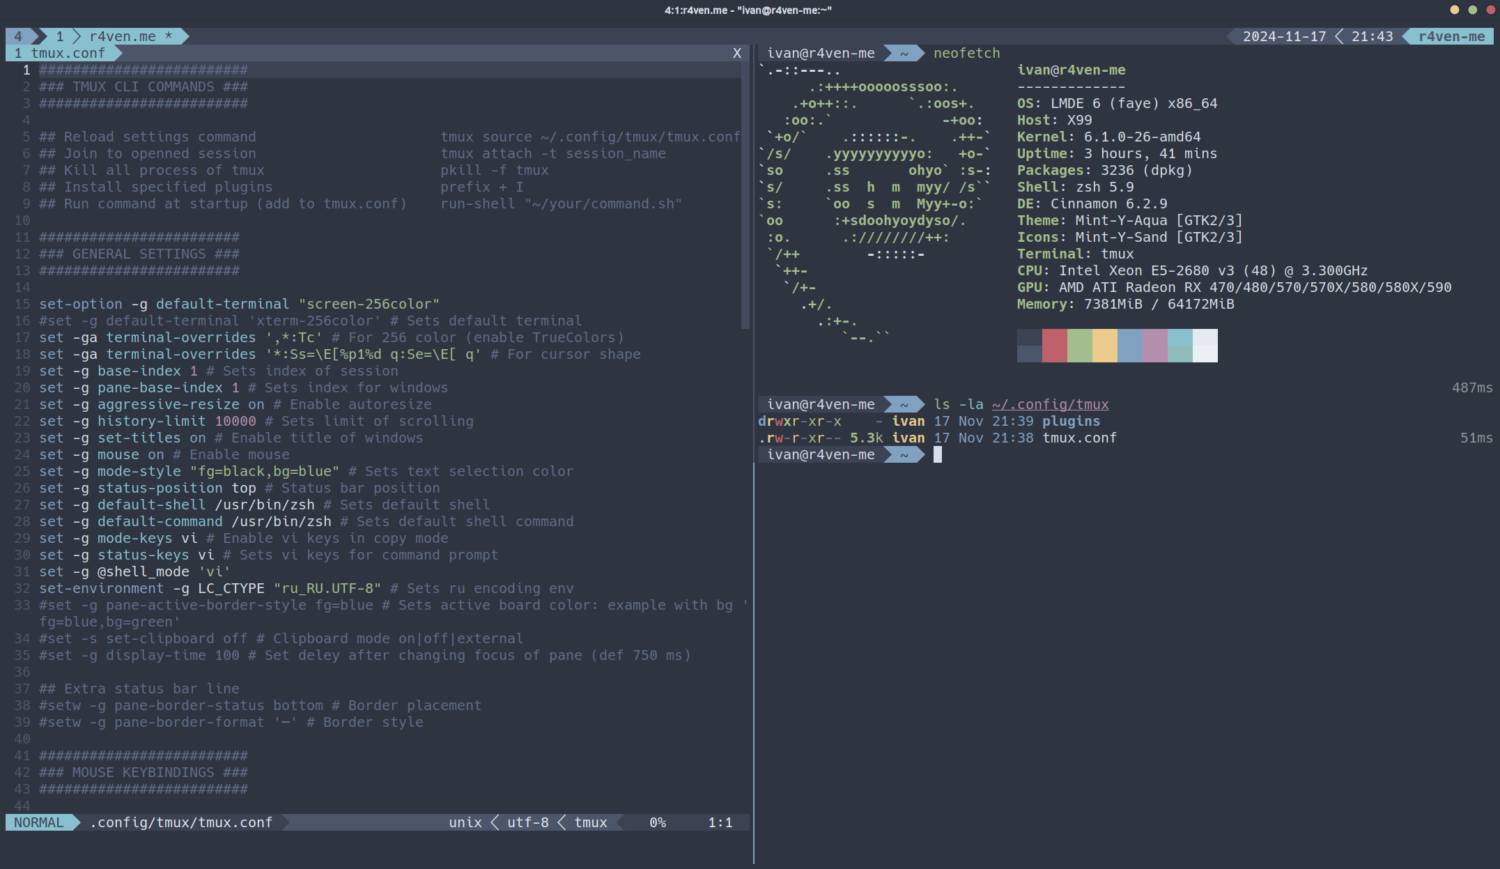Click the r4ven-me hostname segment at top right
This screenshot has height=869, width=1500.
[x=1451, y=36]
